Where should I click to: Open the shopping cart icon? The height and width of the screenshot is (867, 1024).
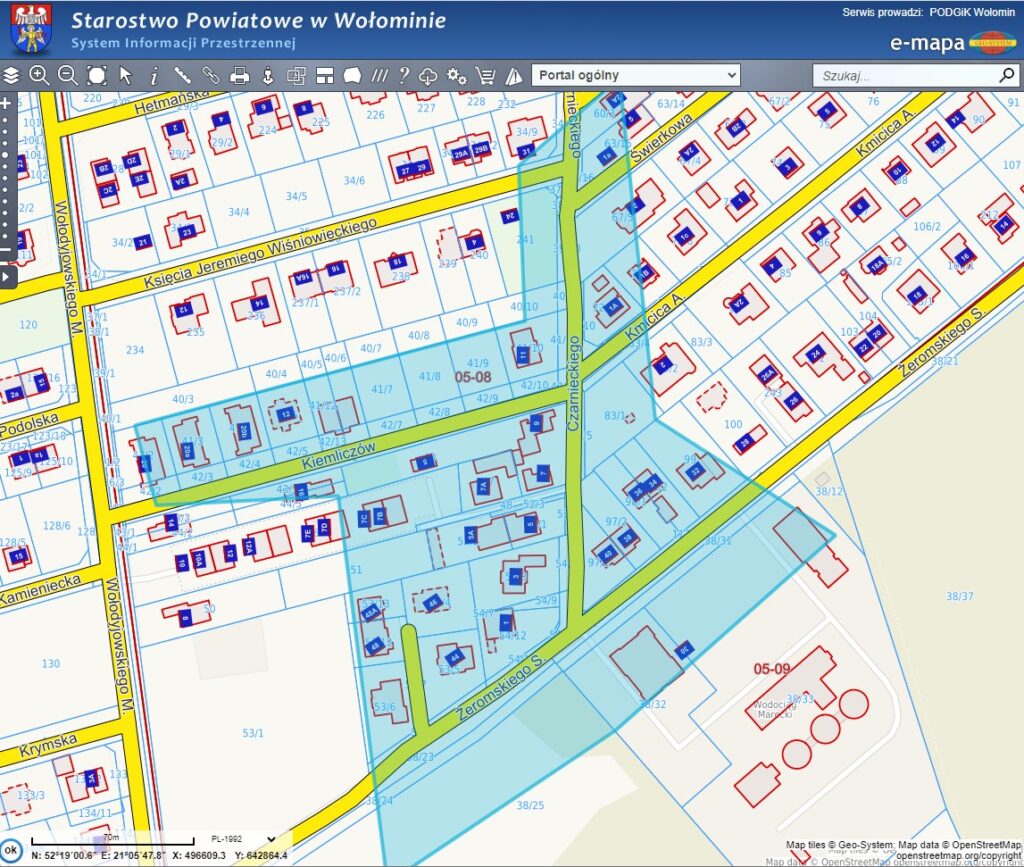pyautogui.click(x=485, y=75)
